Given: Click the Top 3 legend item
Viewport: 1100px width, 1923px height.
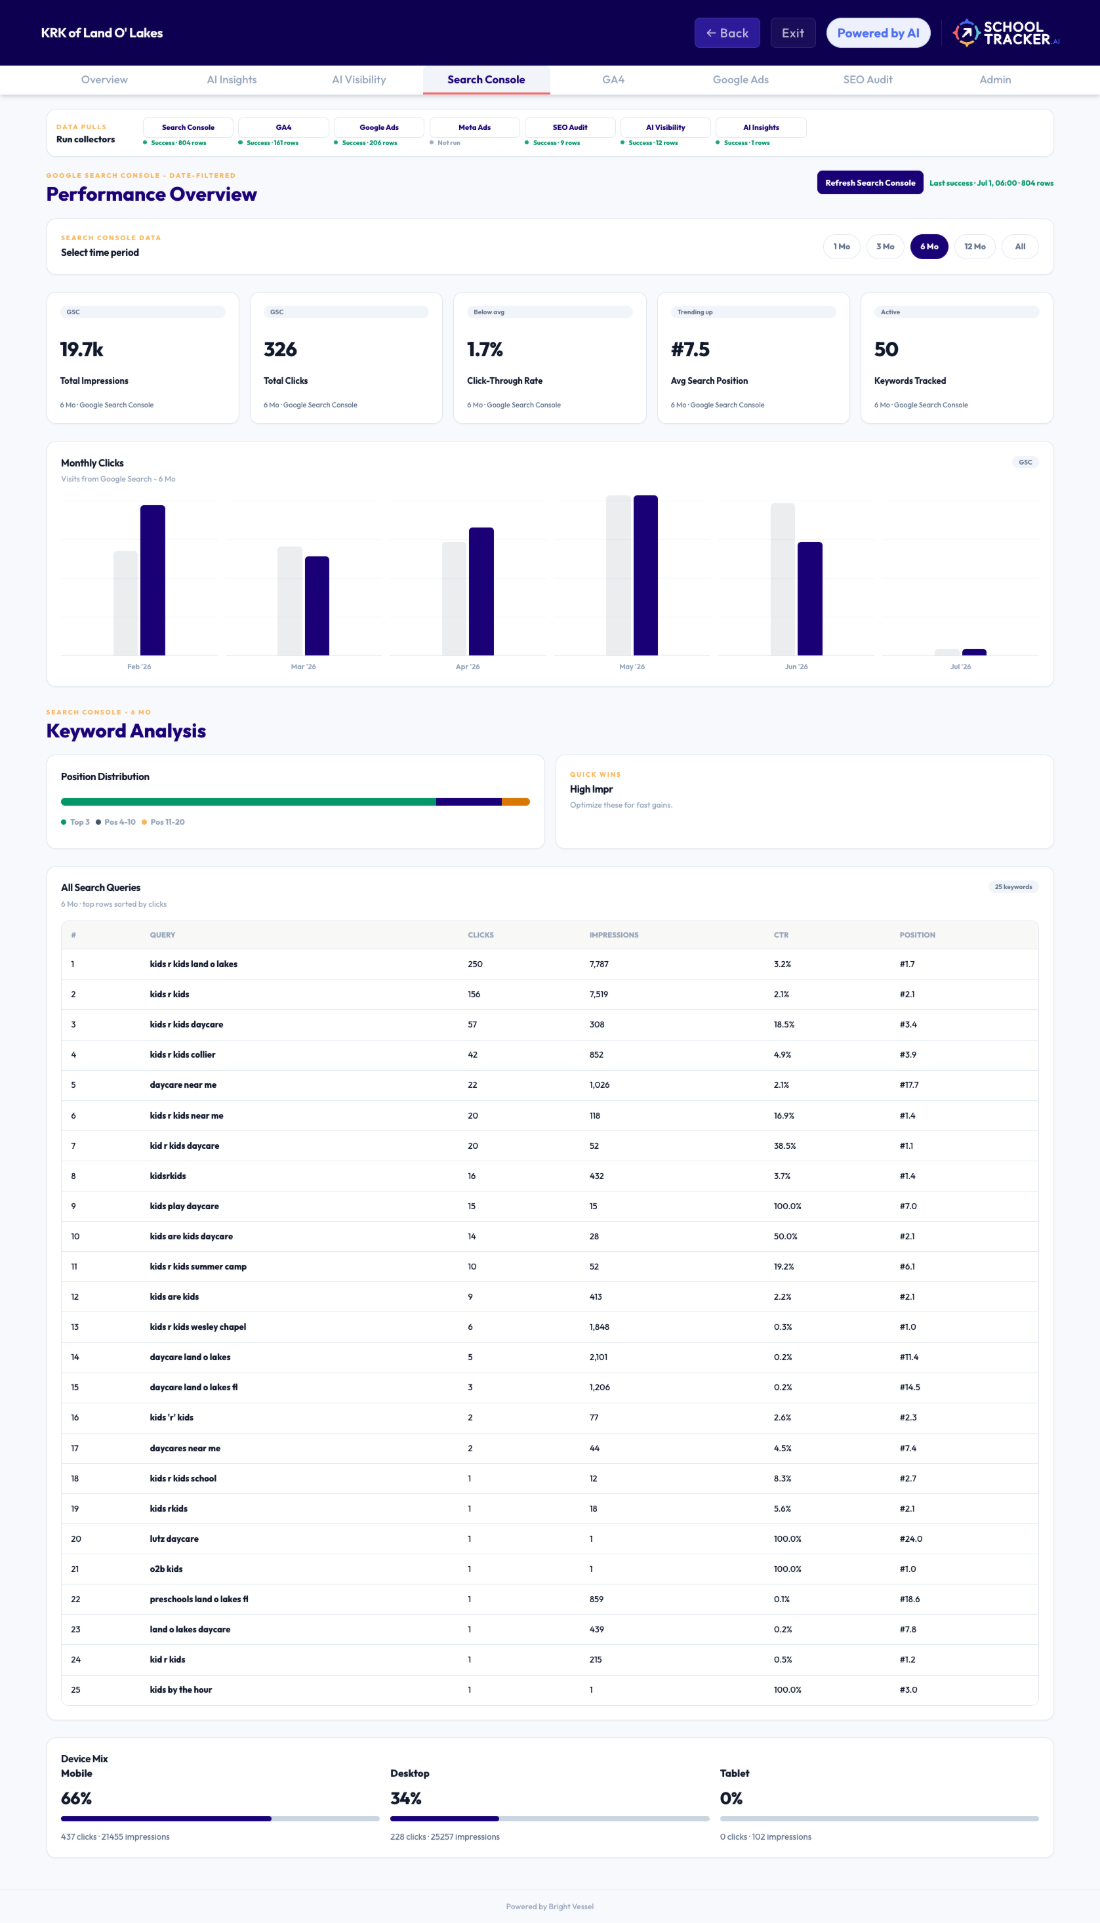Looking at the screenshot, I should tap(76, 822).
